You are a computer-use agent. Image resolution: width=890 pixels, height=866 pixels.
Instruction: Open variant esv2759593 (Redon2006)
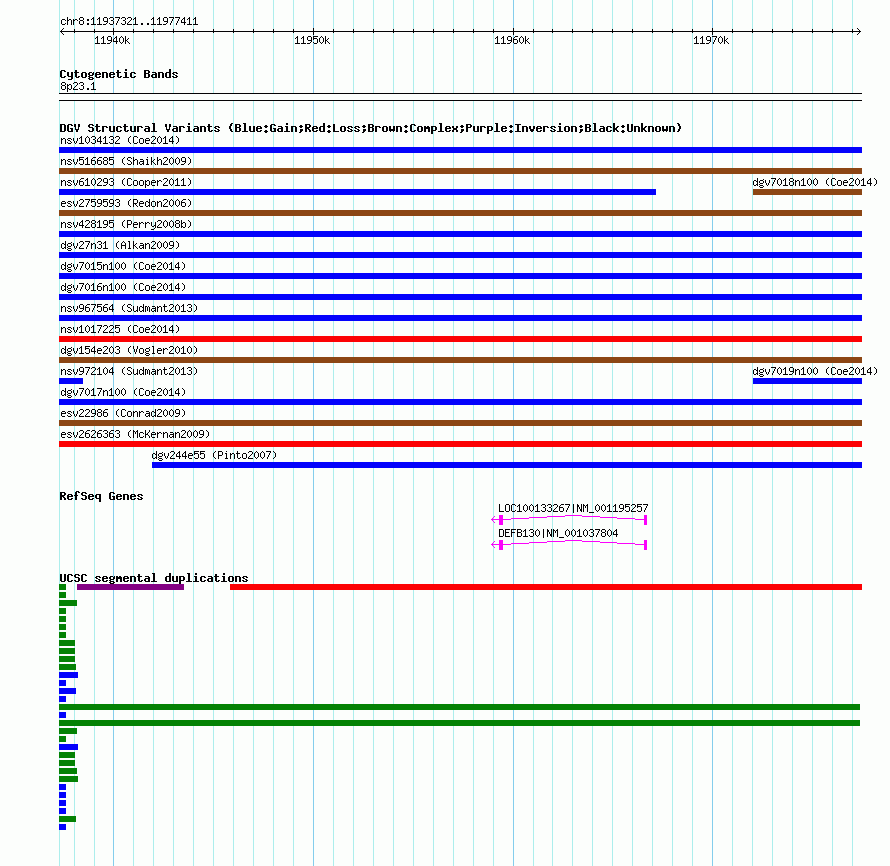click(x=126, y=203)
